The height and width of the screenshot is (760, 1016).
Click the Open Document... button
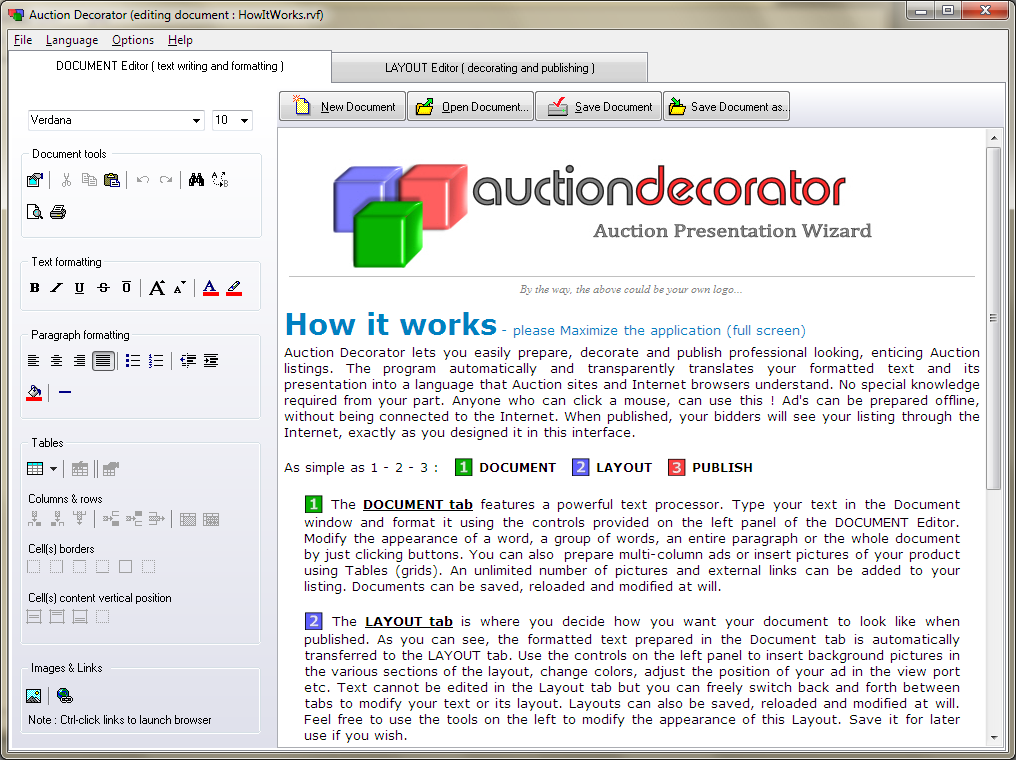[x=471, y=107]
